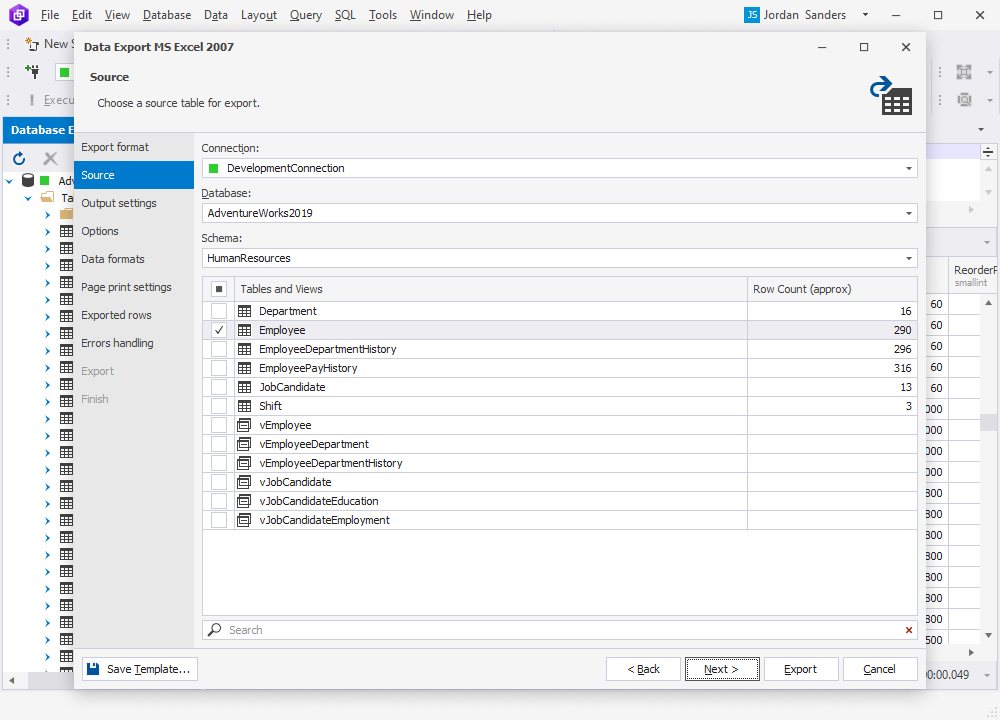Check the JobCandidate checkbox

(219, 387)
